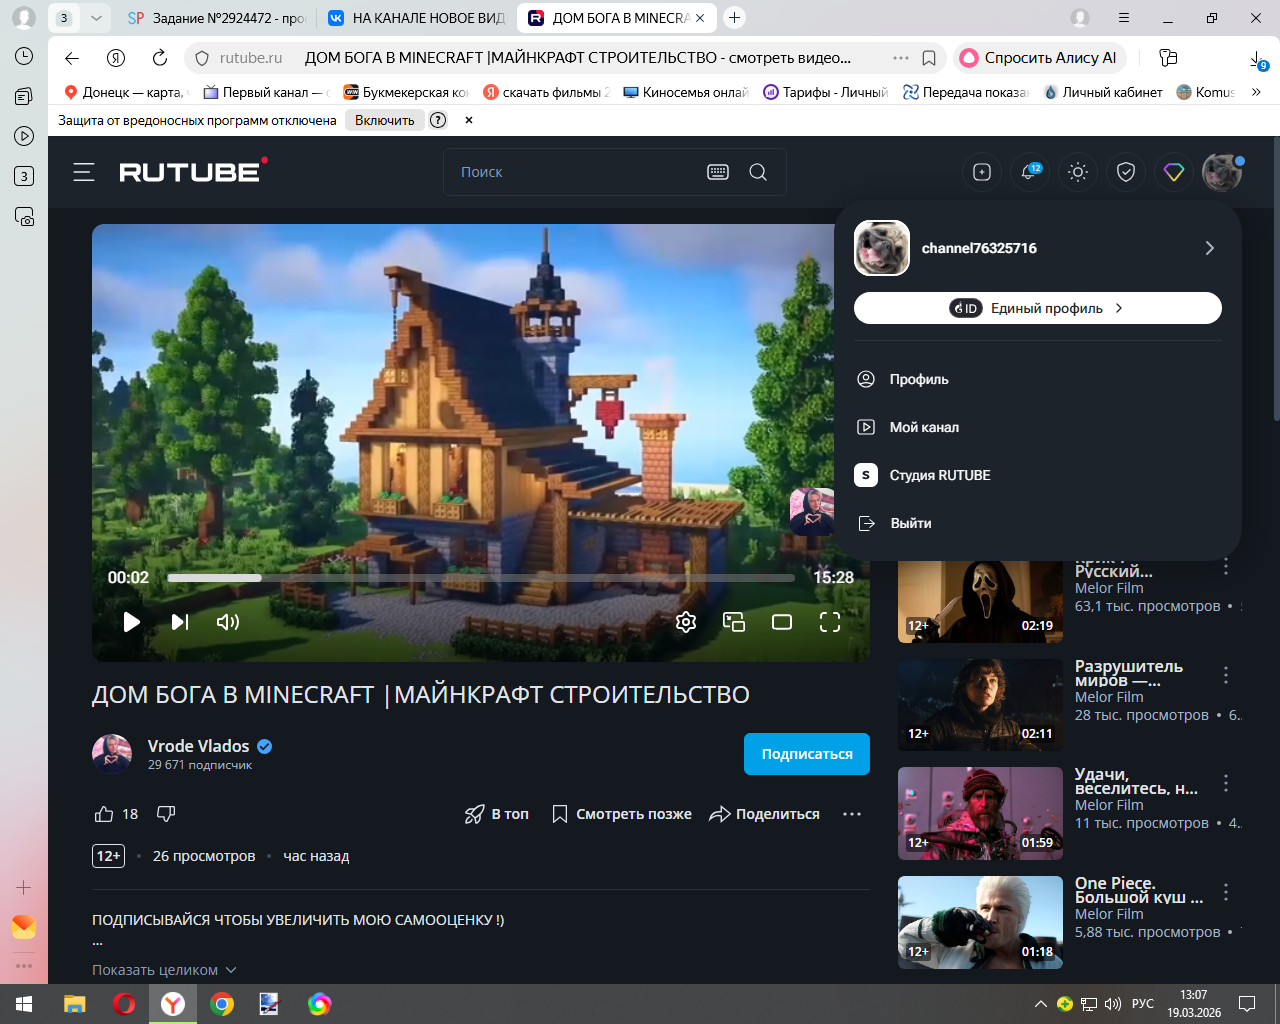1280x1024 pixels.
Task: Dislike the video
Action: [166, 814]
